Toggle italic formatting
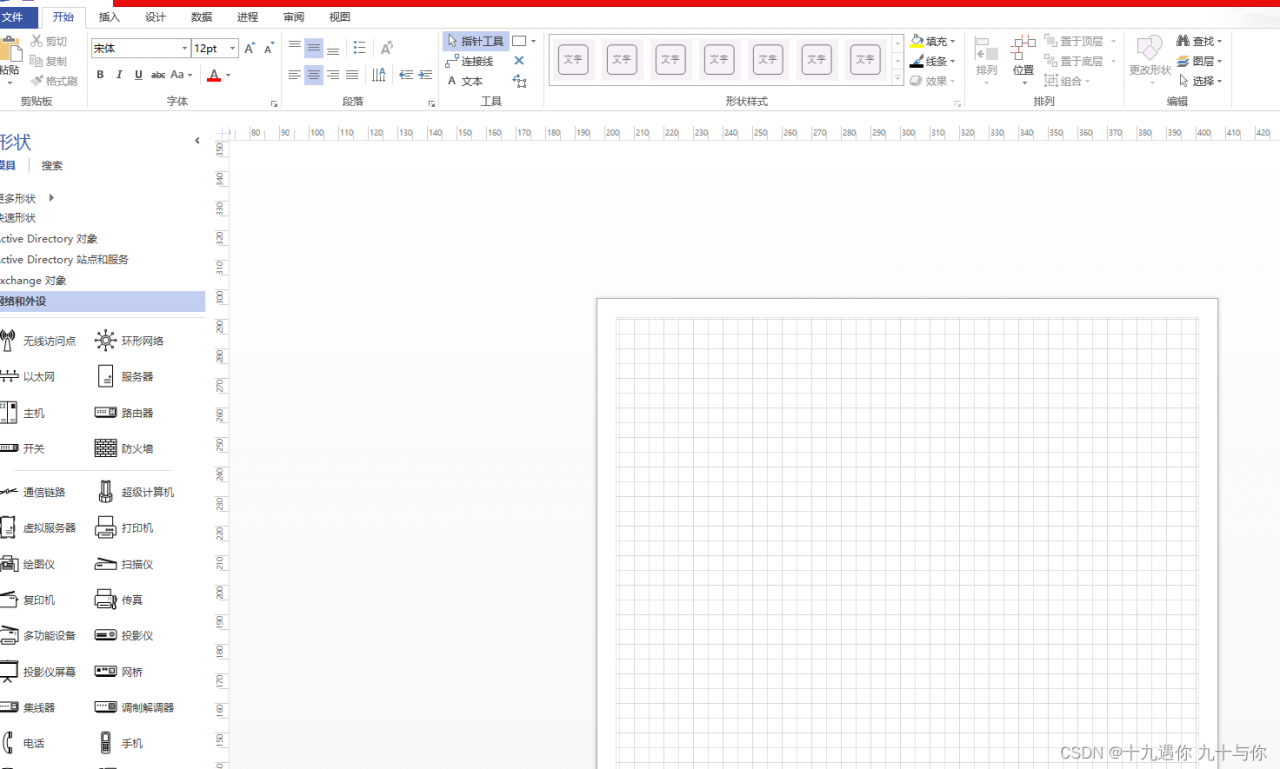 [119, 75]
